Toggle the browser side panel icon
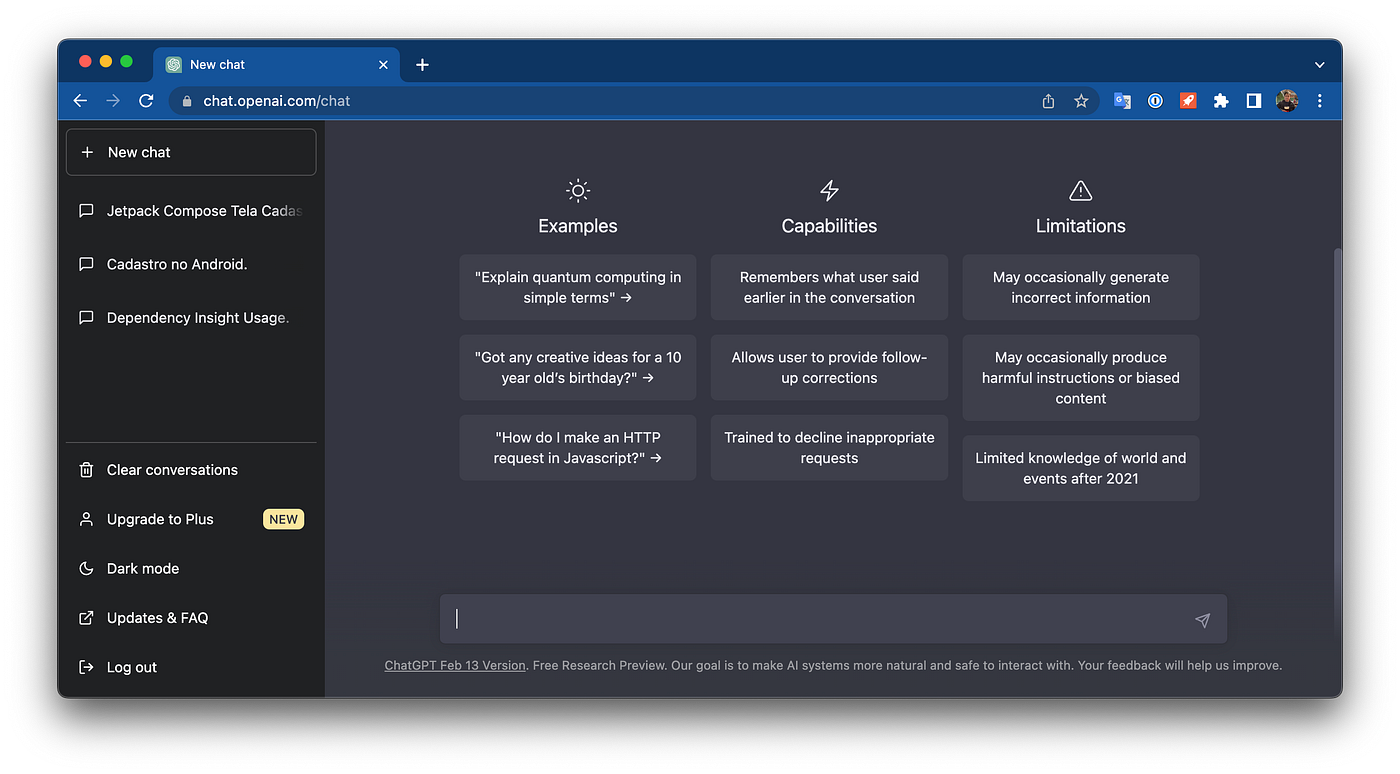Viewport: 1400px width, 774px height. click(1254, 101)
